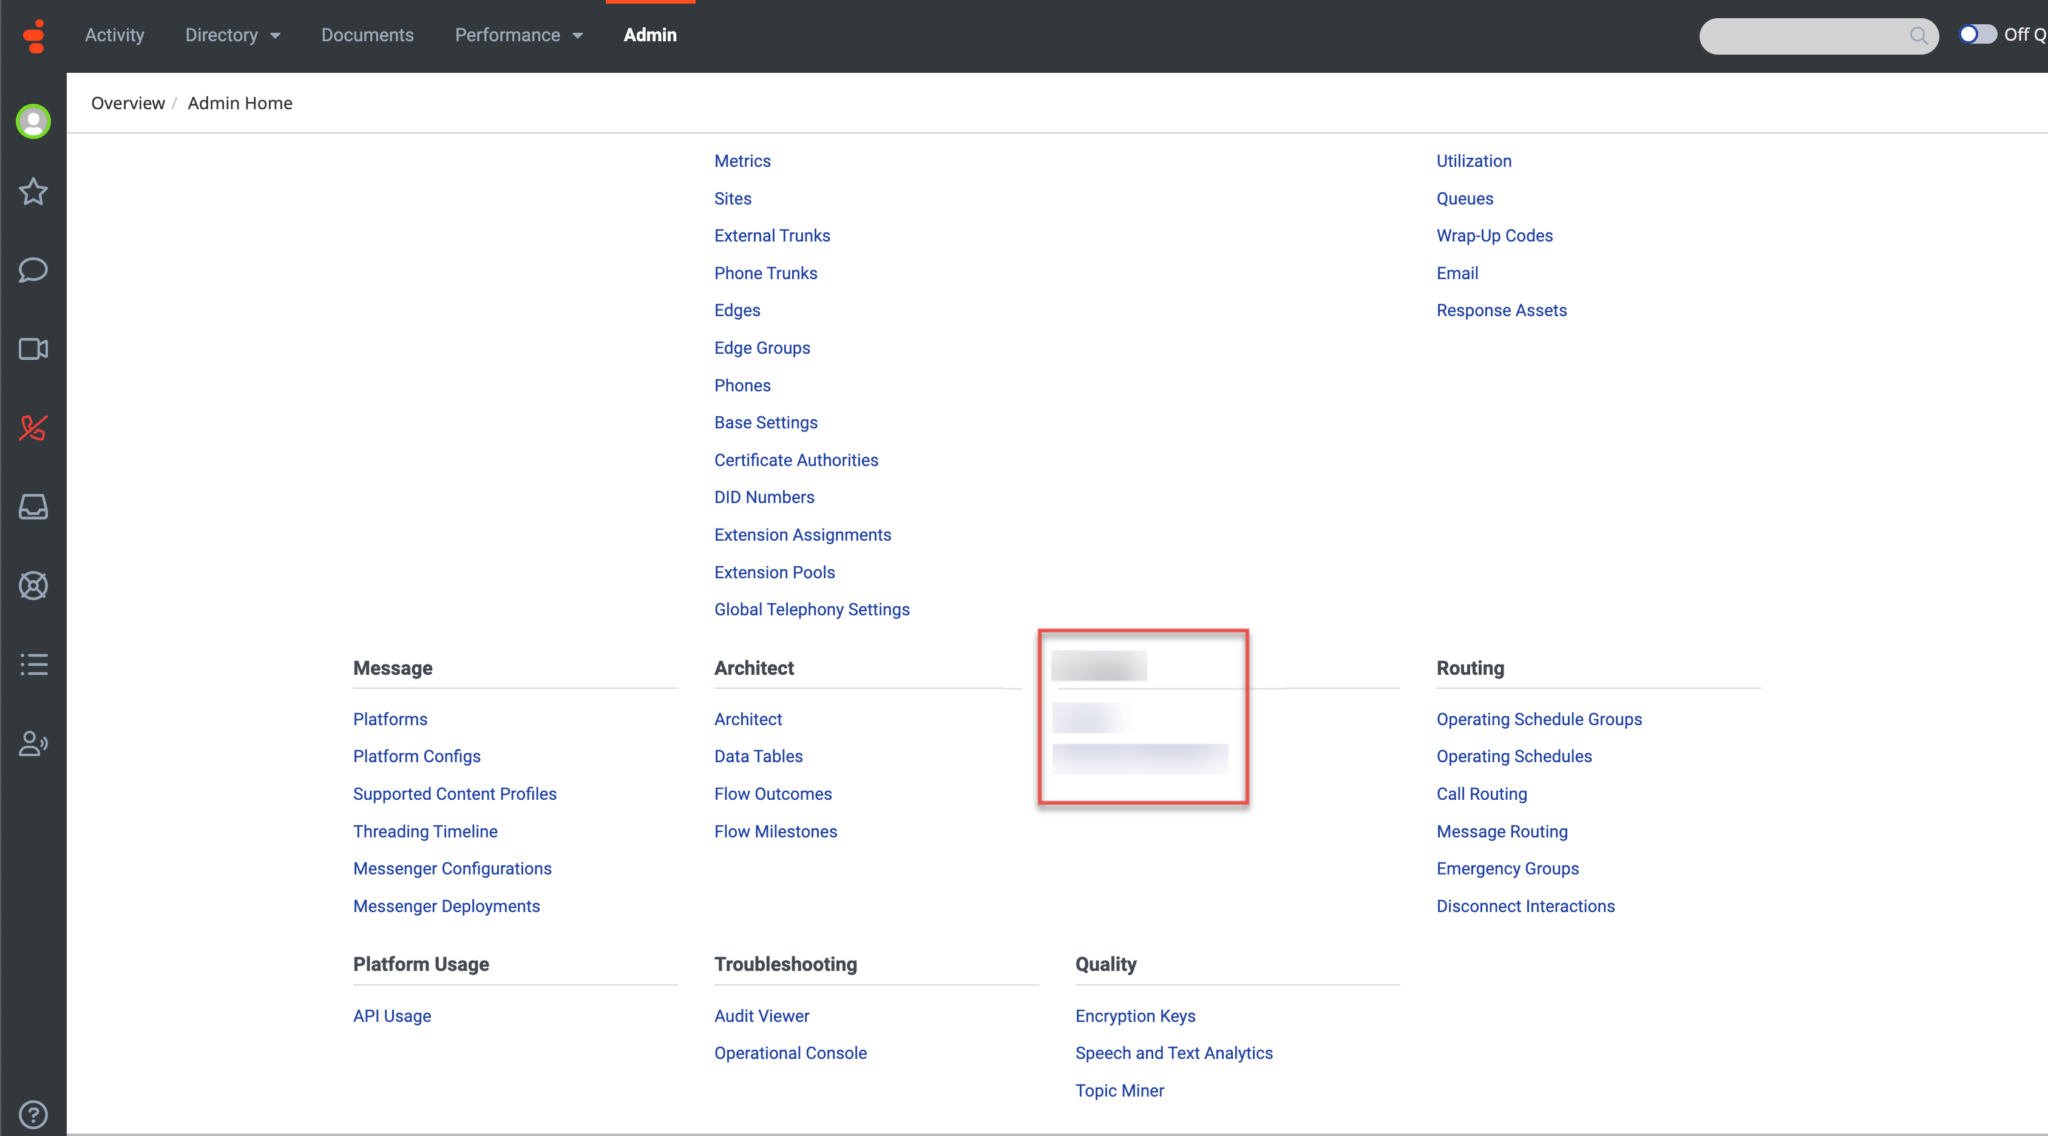2048x1136 pixels.
Task: Open the Call Routing link
Action: coord(1481,793)
